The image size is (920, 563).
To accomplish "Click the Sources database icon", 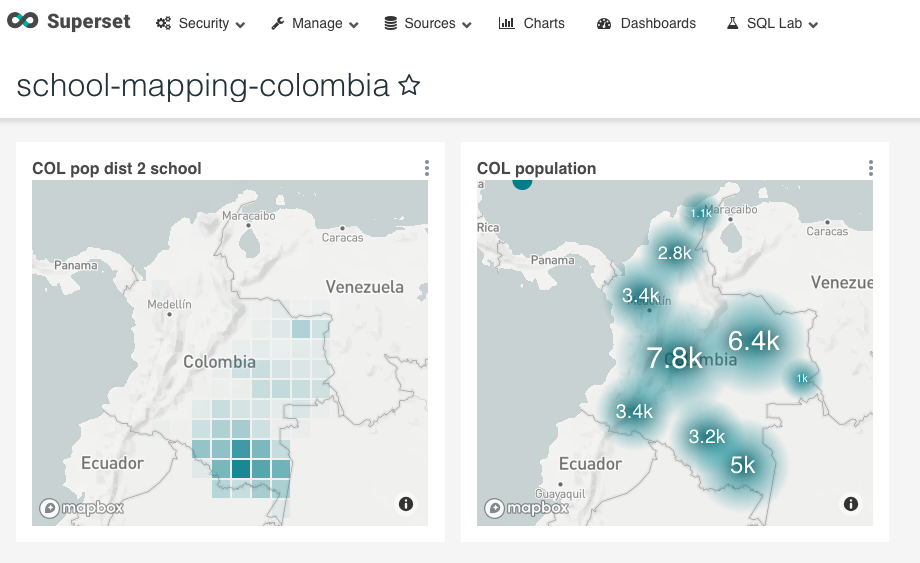I will click(x=390, y=23).
